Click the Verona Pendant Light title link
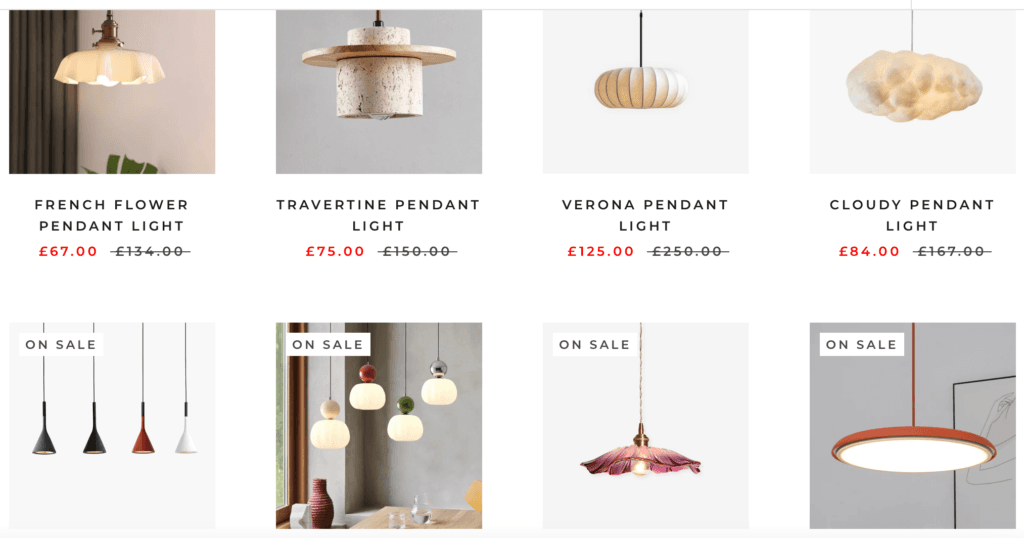Screen dimensions: 1024x538 (x=645, y=215)
